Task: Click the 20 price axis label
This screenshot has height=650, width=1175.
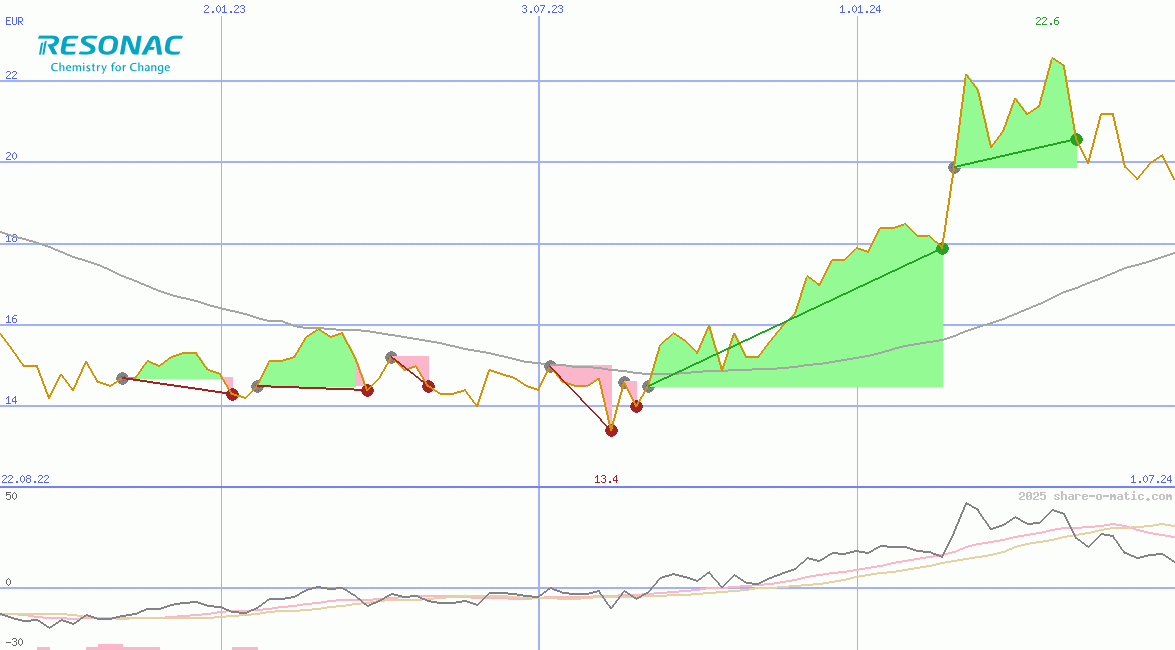Action: pos(11,157)
